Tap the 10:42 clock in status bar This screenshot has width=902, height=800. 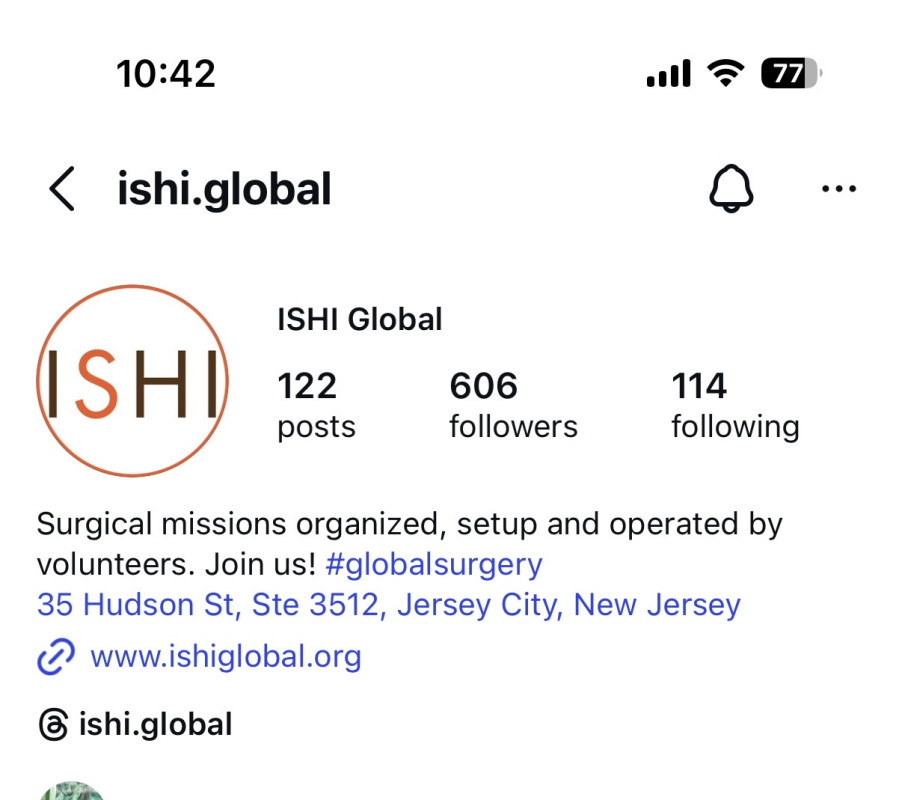[x=166, y=74]
